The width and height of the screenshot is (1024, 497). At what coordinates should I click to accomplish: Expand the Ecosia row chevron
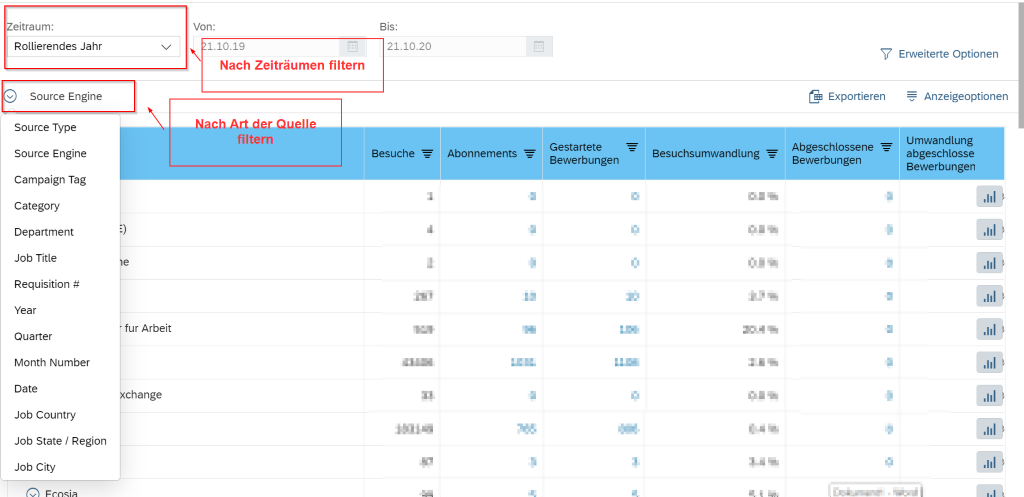(x=33, y=492)
